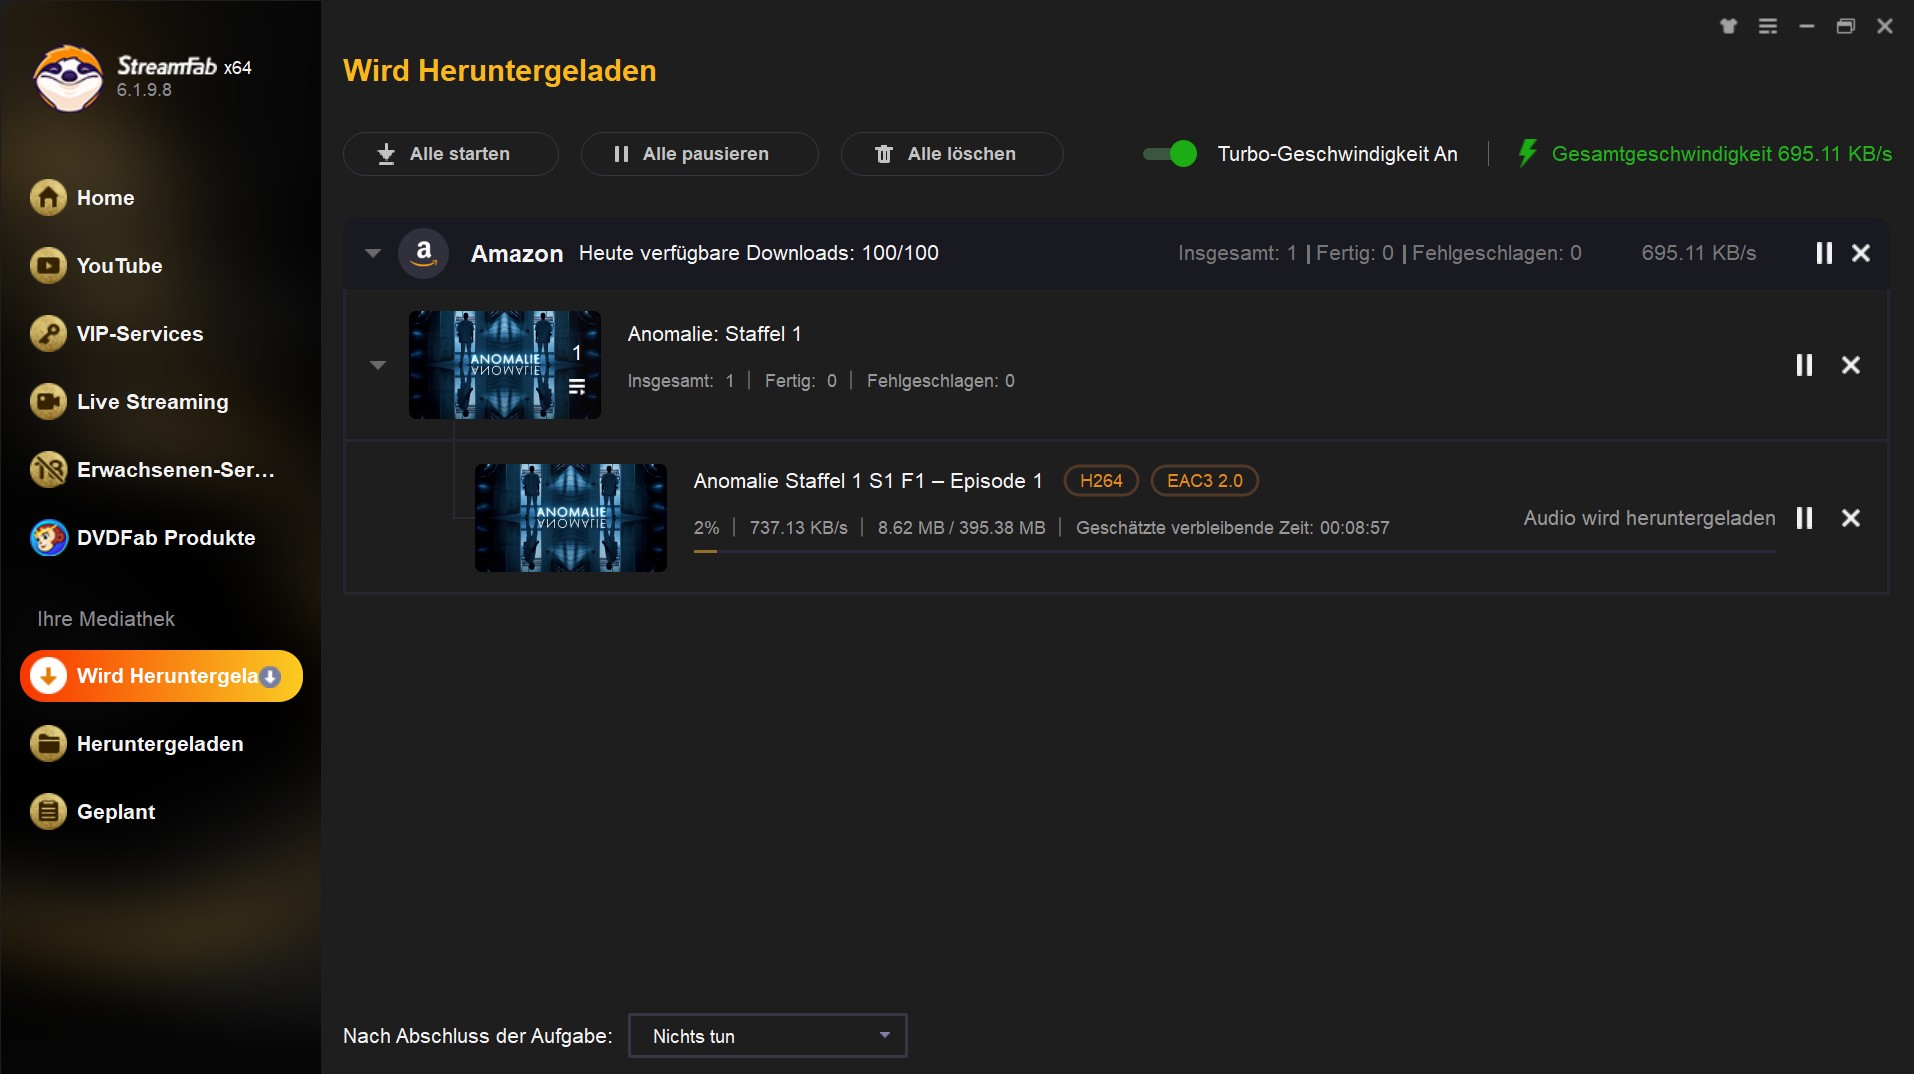Open Live Streaming section
This screenshot has height=1074, width=1914.
tap(160, 402)
